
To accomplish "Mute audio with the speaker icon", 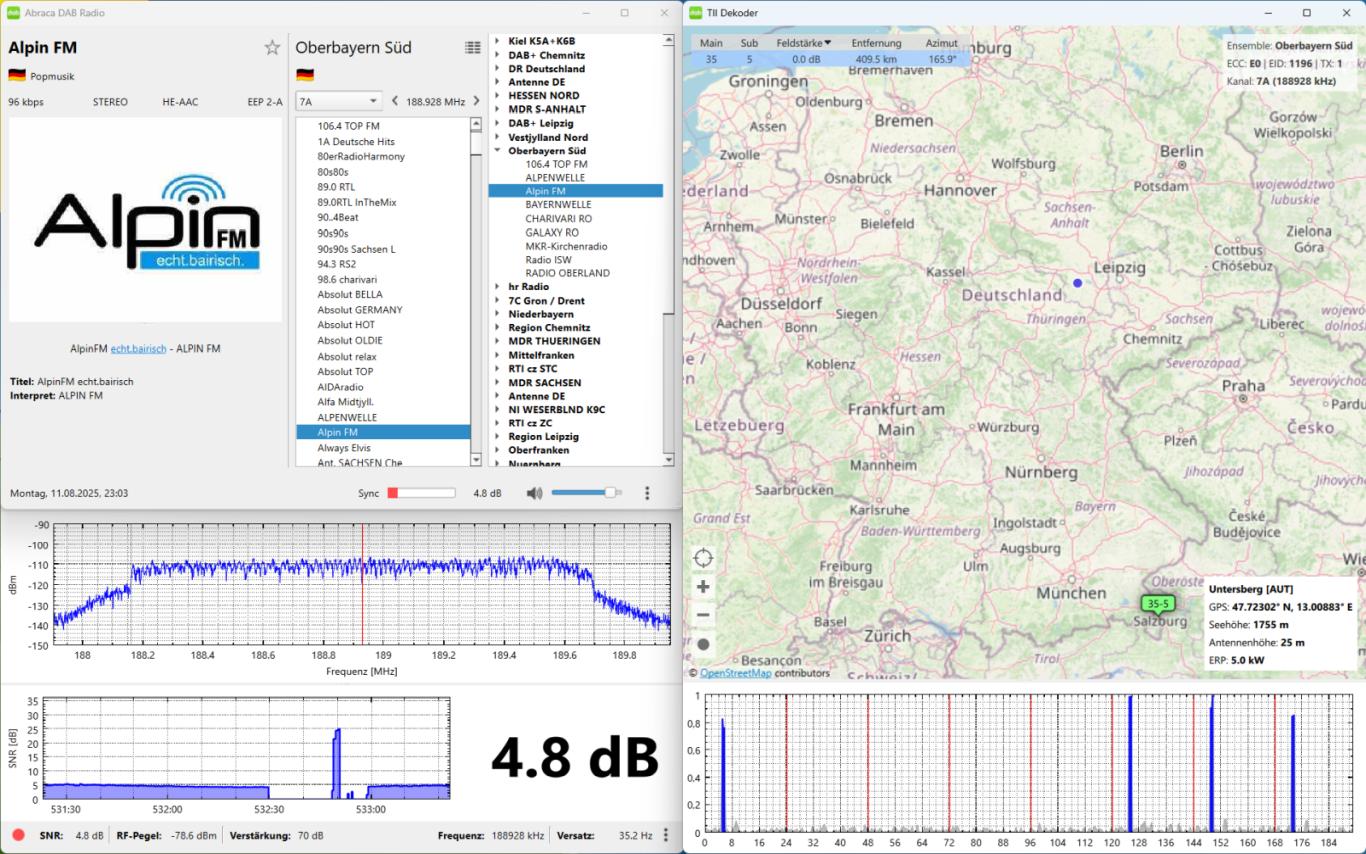I will click(x=535, y=493).
